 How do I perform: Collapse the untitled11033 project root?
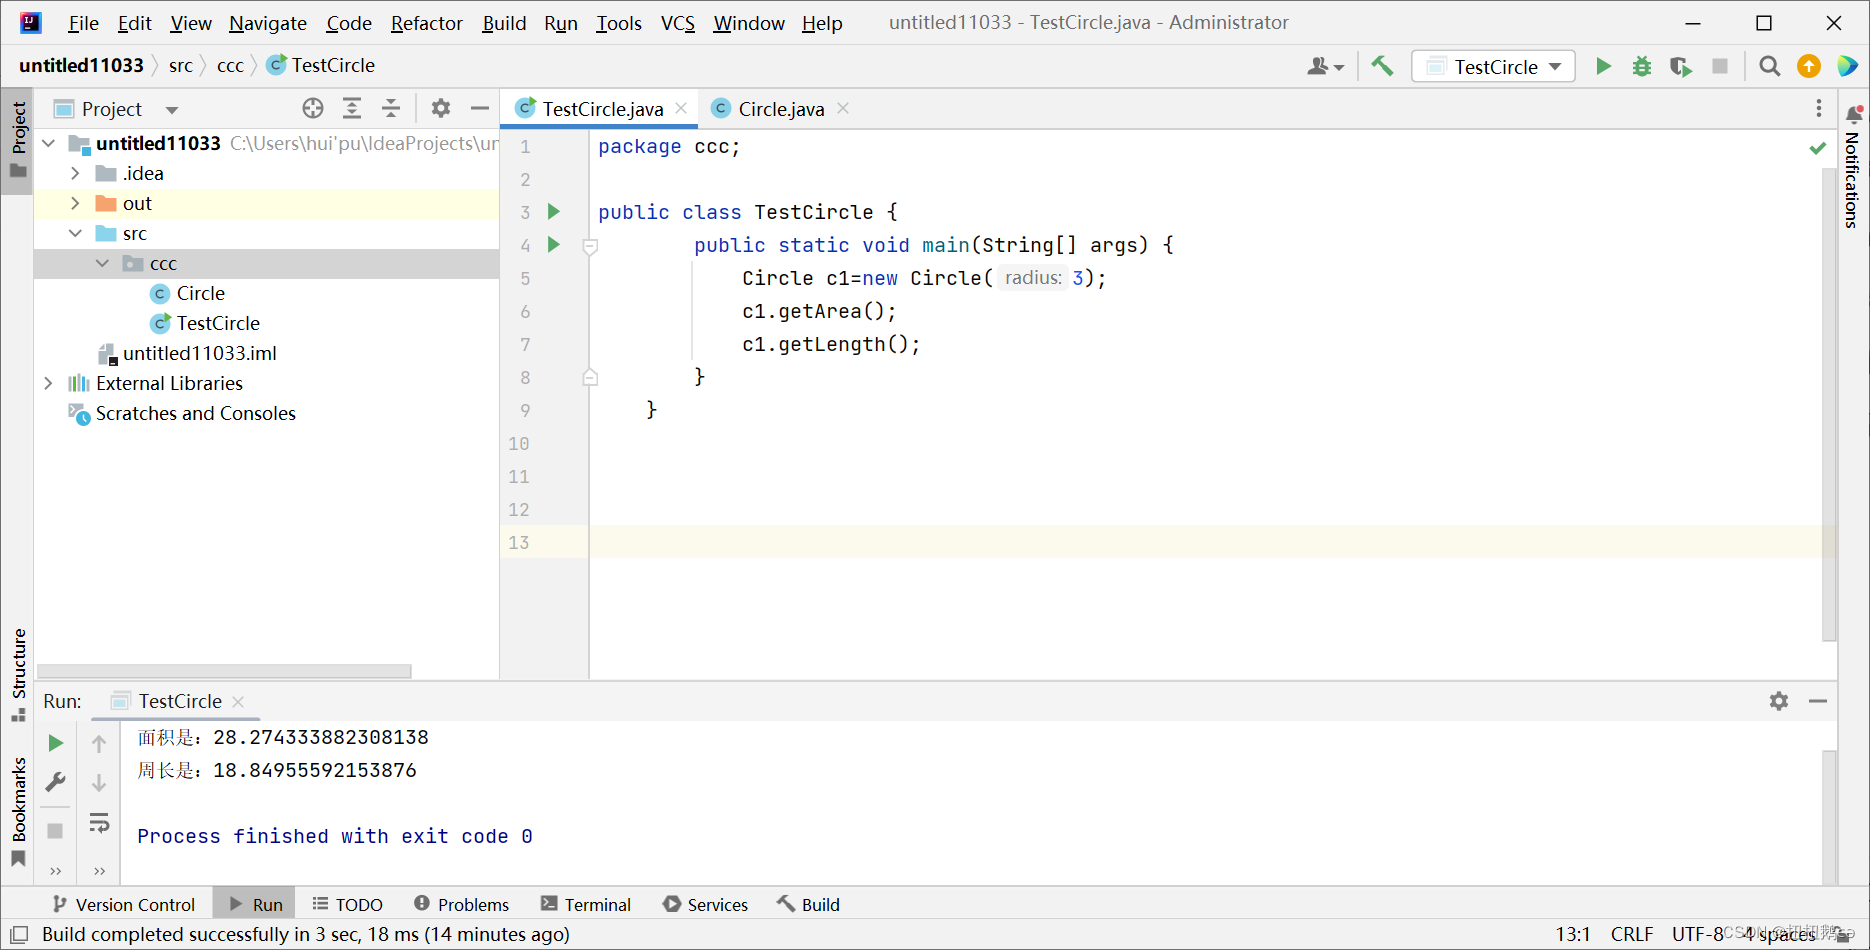point(49,143)
